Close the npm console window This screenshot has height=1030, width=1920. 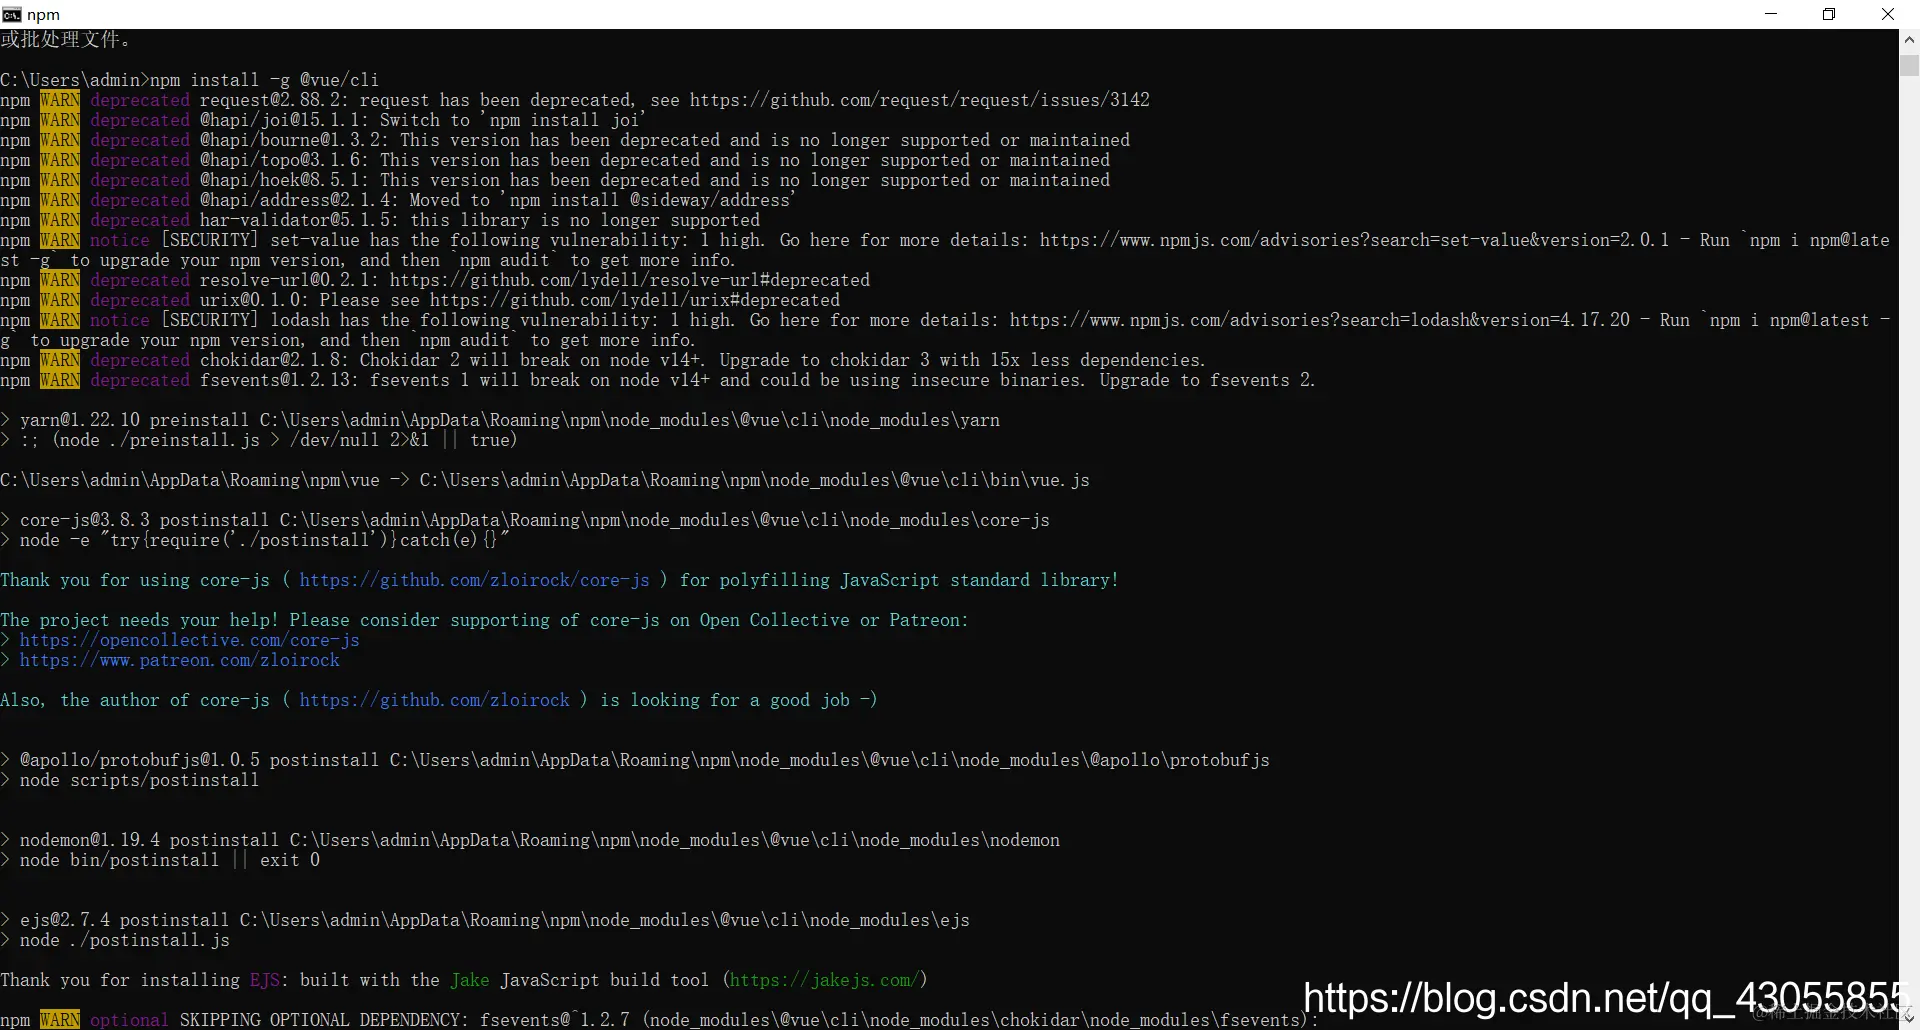(x=1888, y=14)
